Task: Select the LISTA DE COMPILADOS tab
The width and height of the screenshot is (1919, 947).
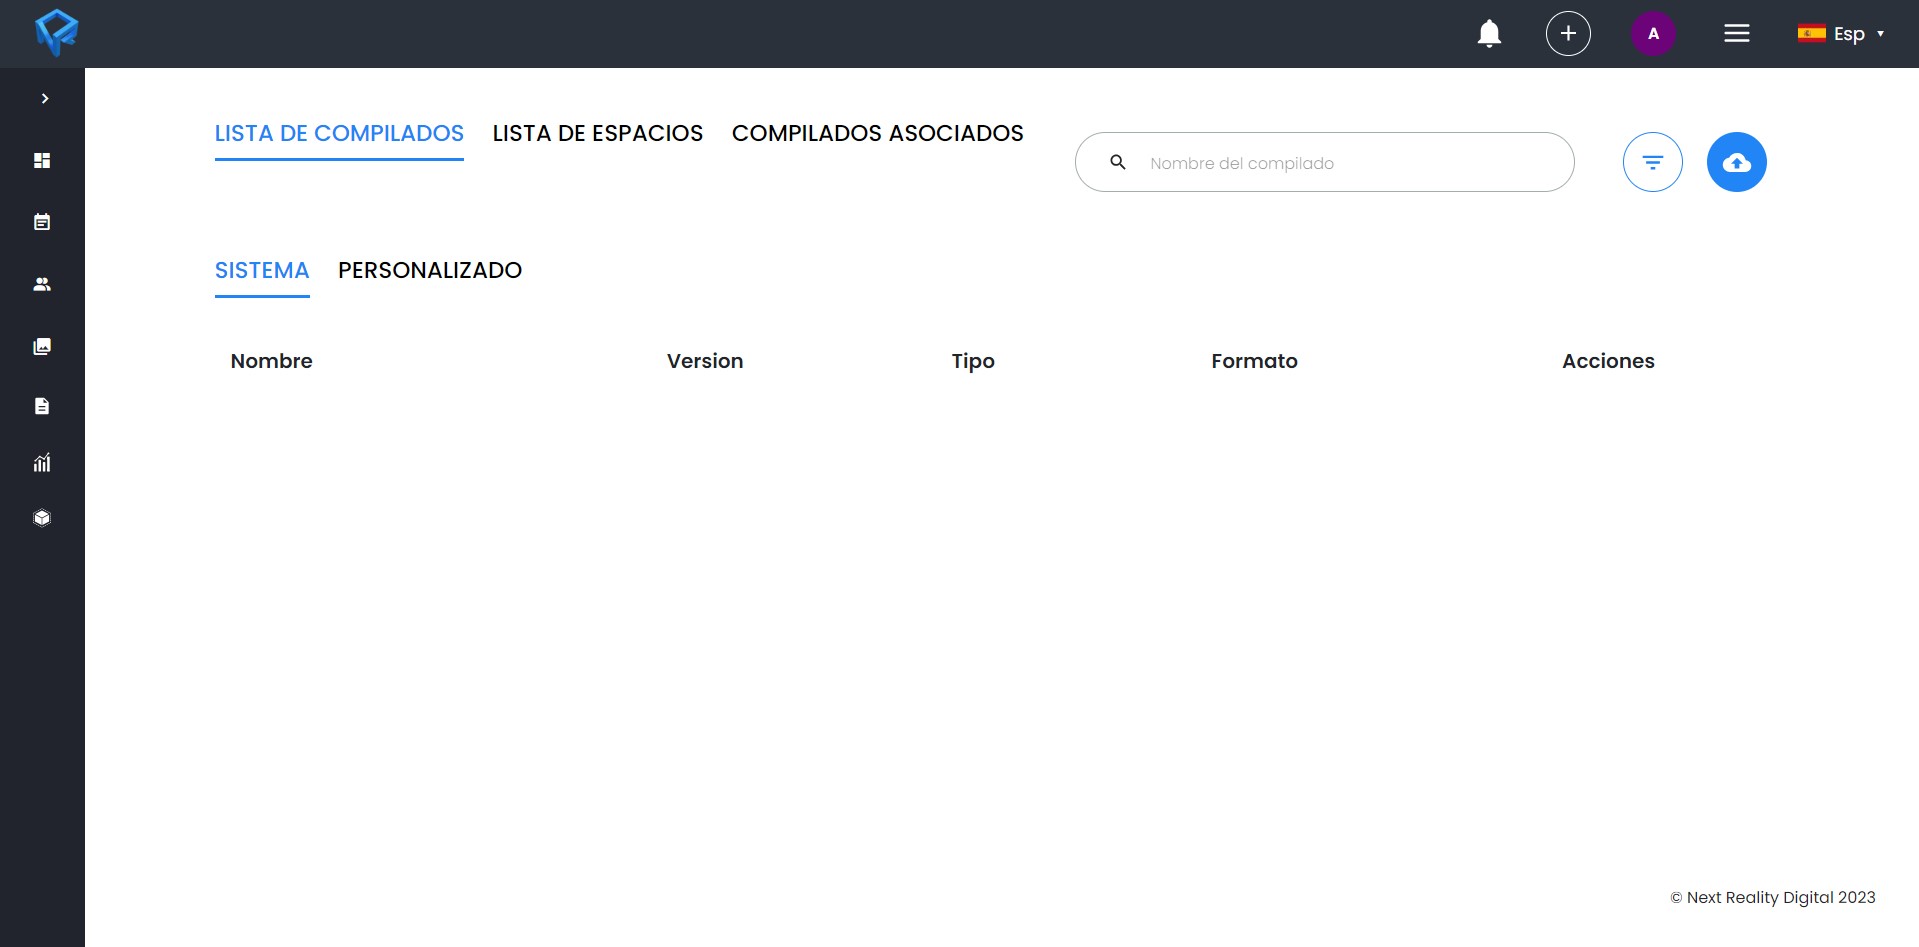Action: pos(339,133)
